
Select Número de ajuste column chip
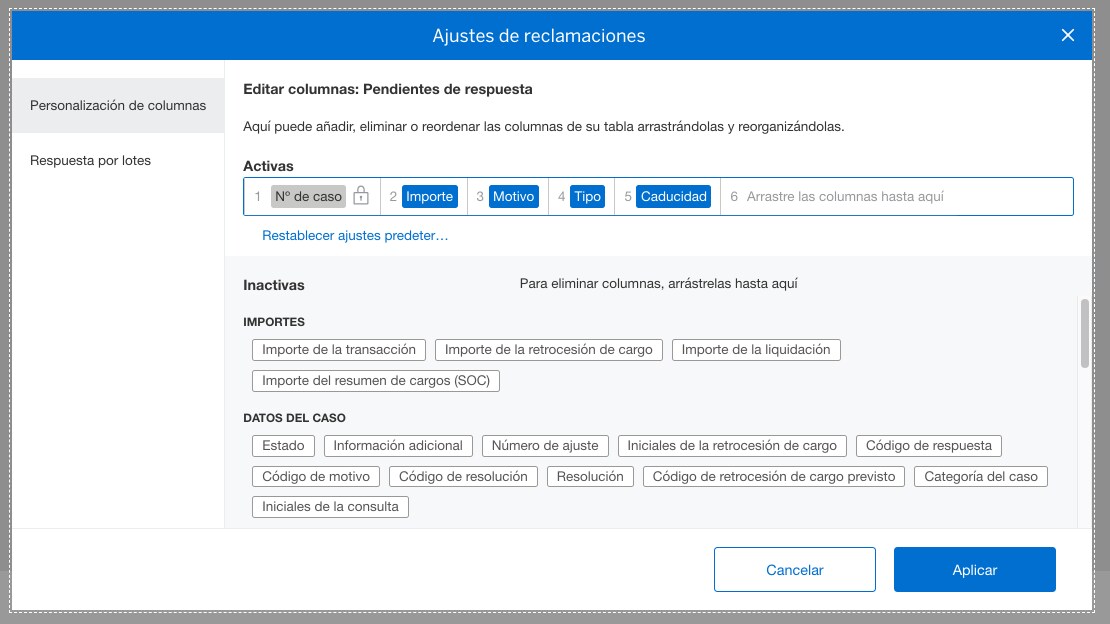coord(545,445)
